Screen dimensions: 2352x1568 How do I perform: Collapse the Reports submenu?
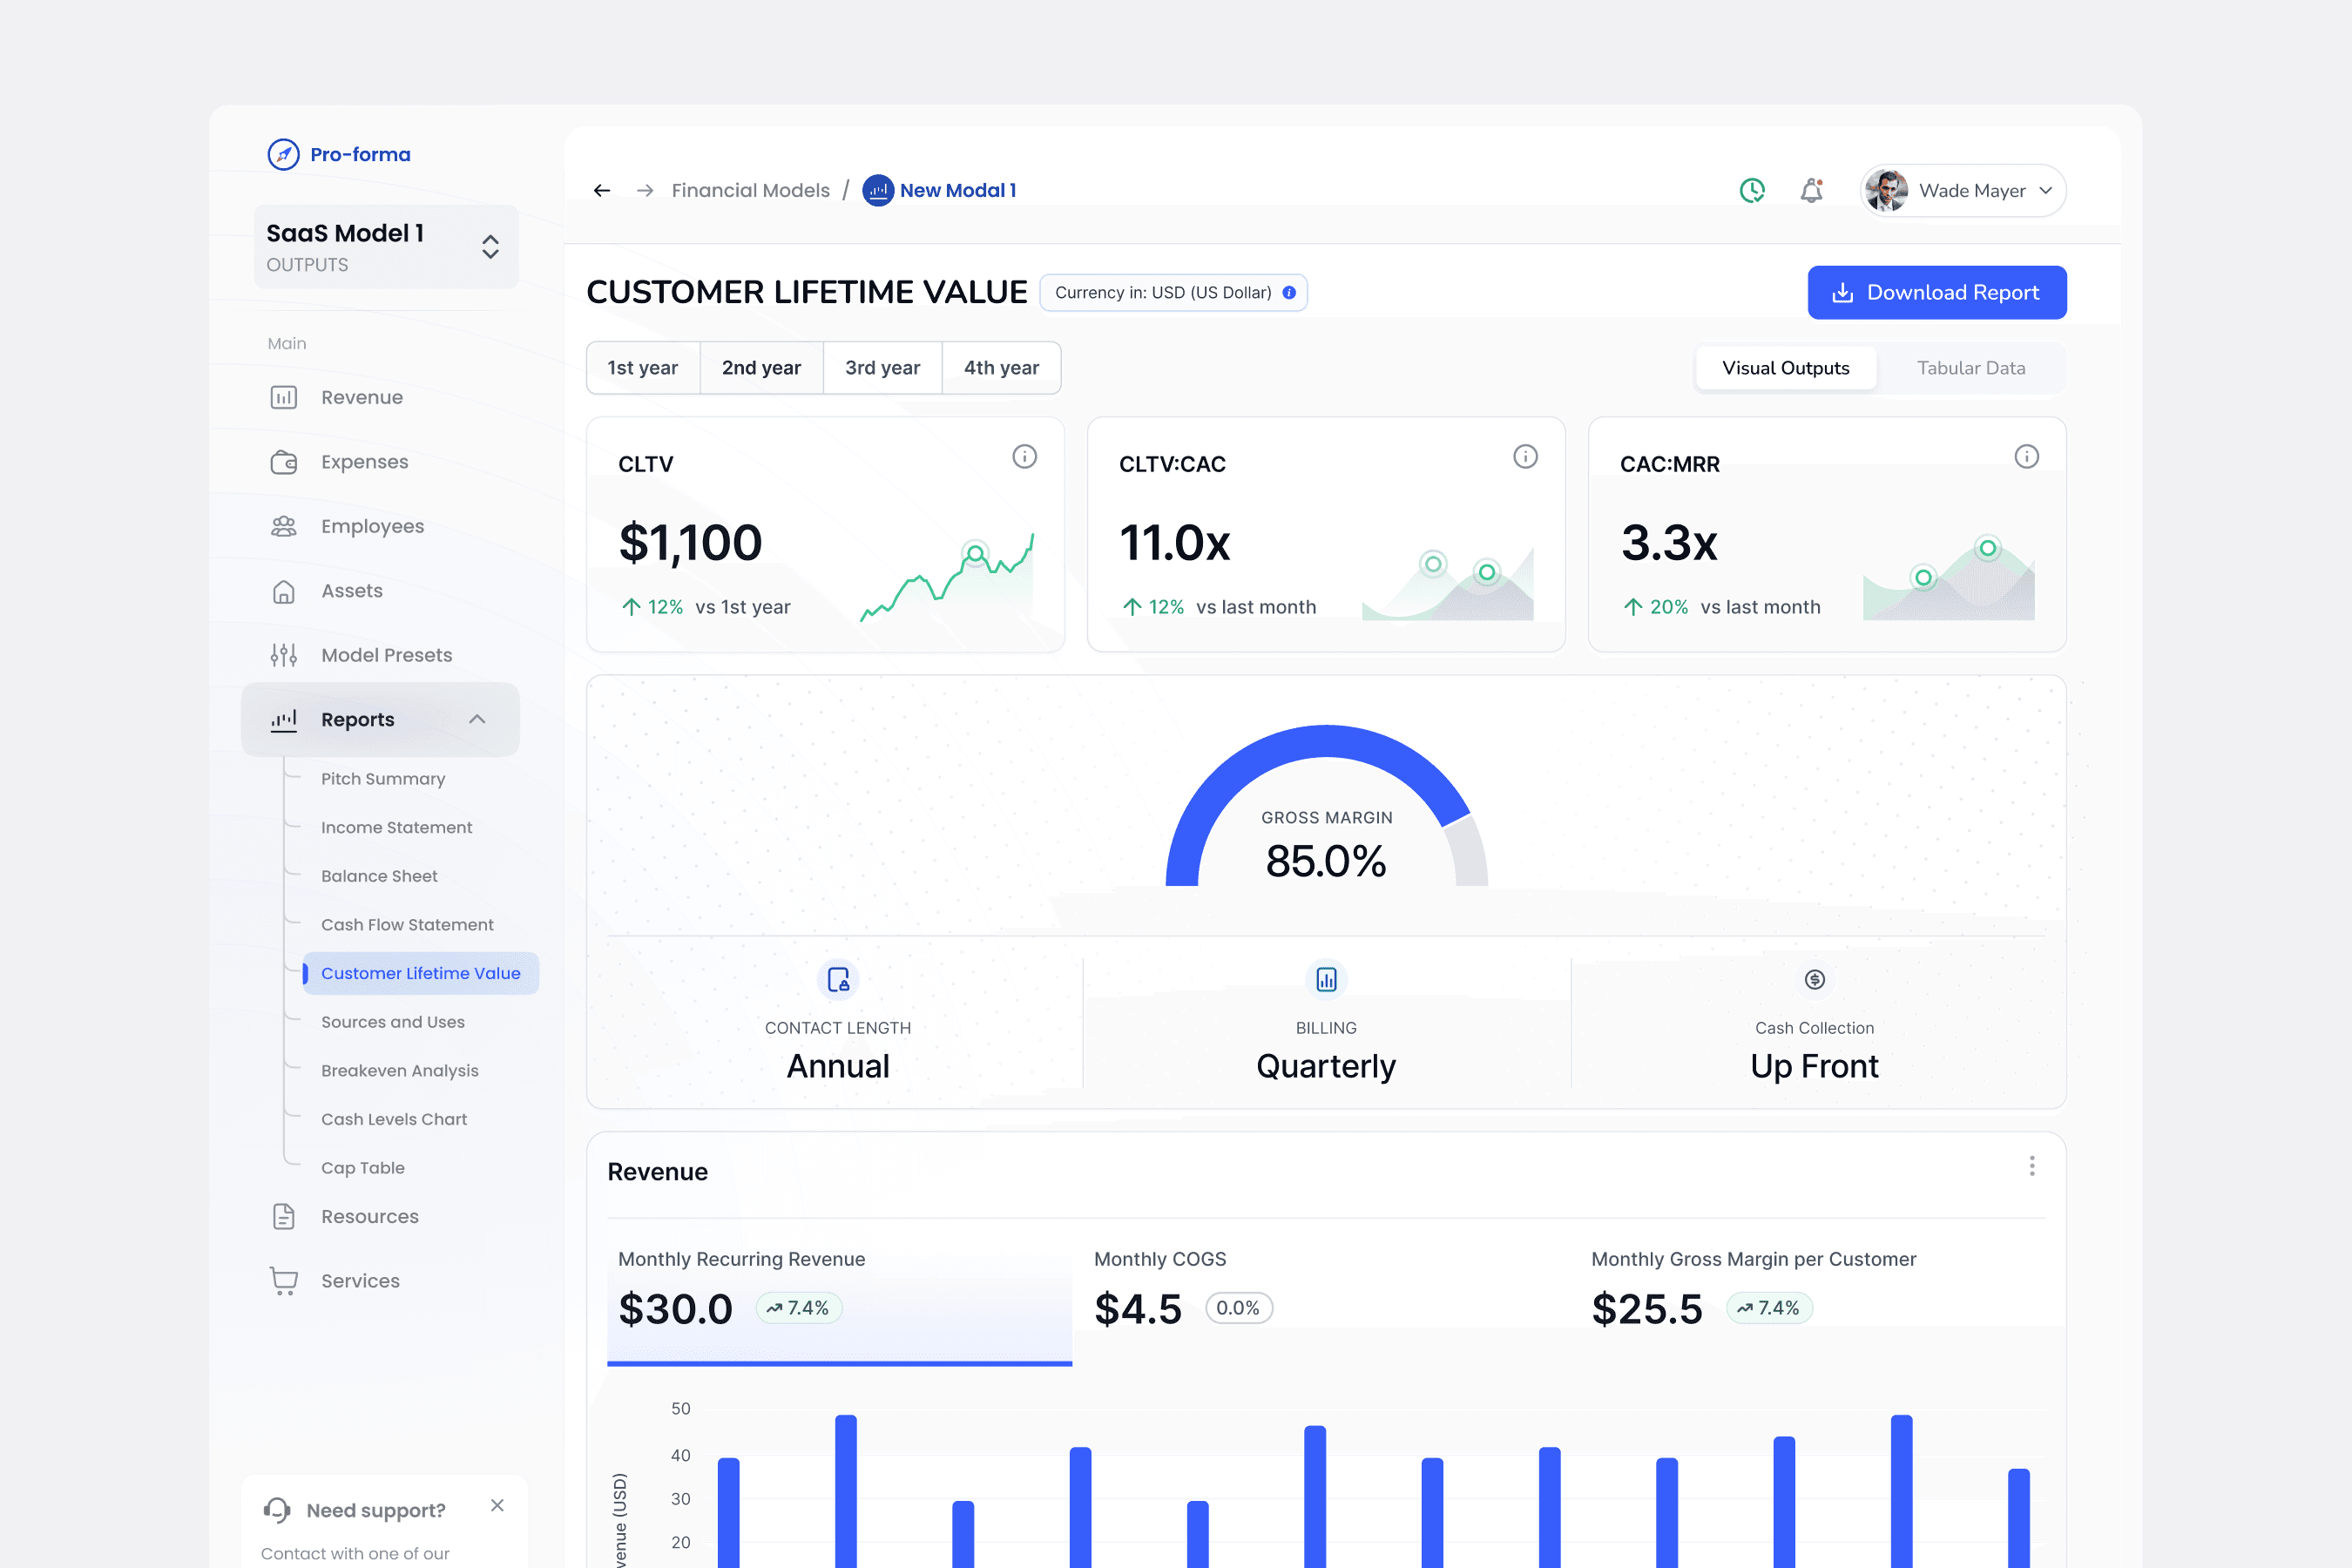pyautogui.click(x=477, y=719)
